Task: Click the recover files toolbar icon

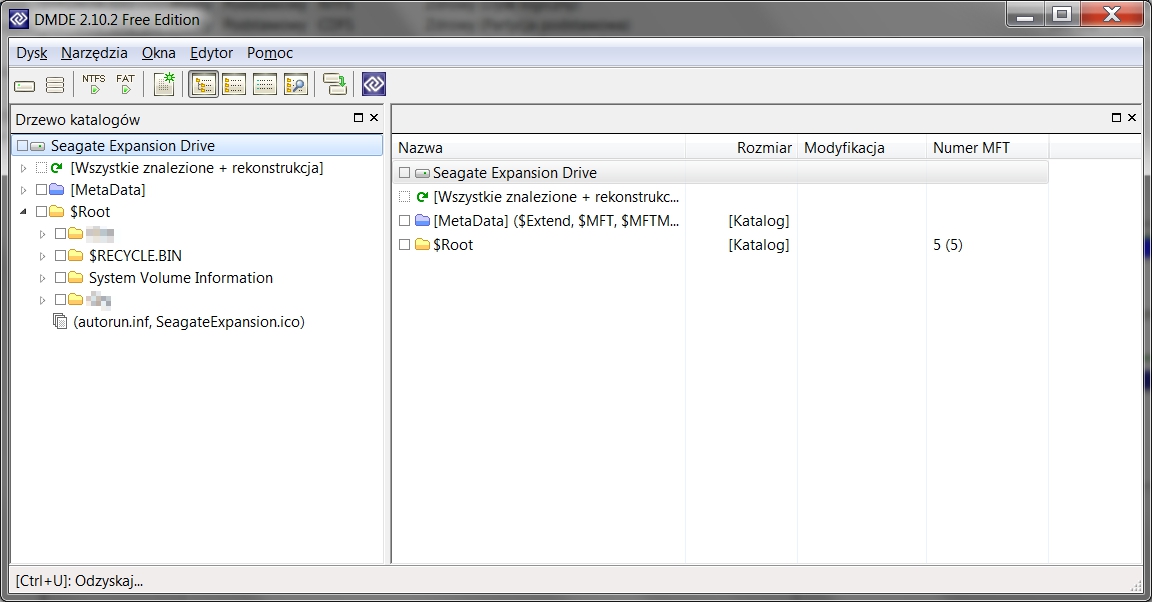Action: (335, 85)
